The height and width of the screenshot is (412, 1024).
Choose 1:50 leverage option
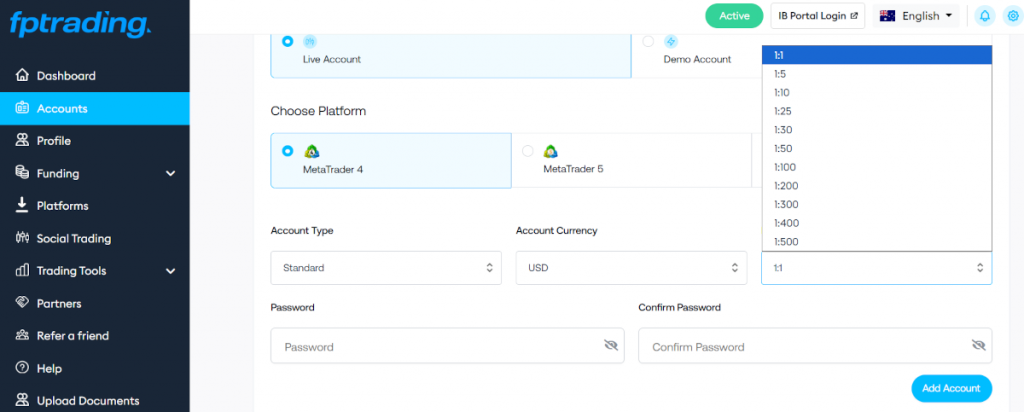tap(876, 148)
